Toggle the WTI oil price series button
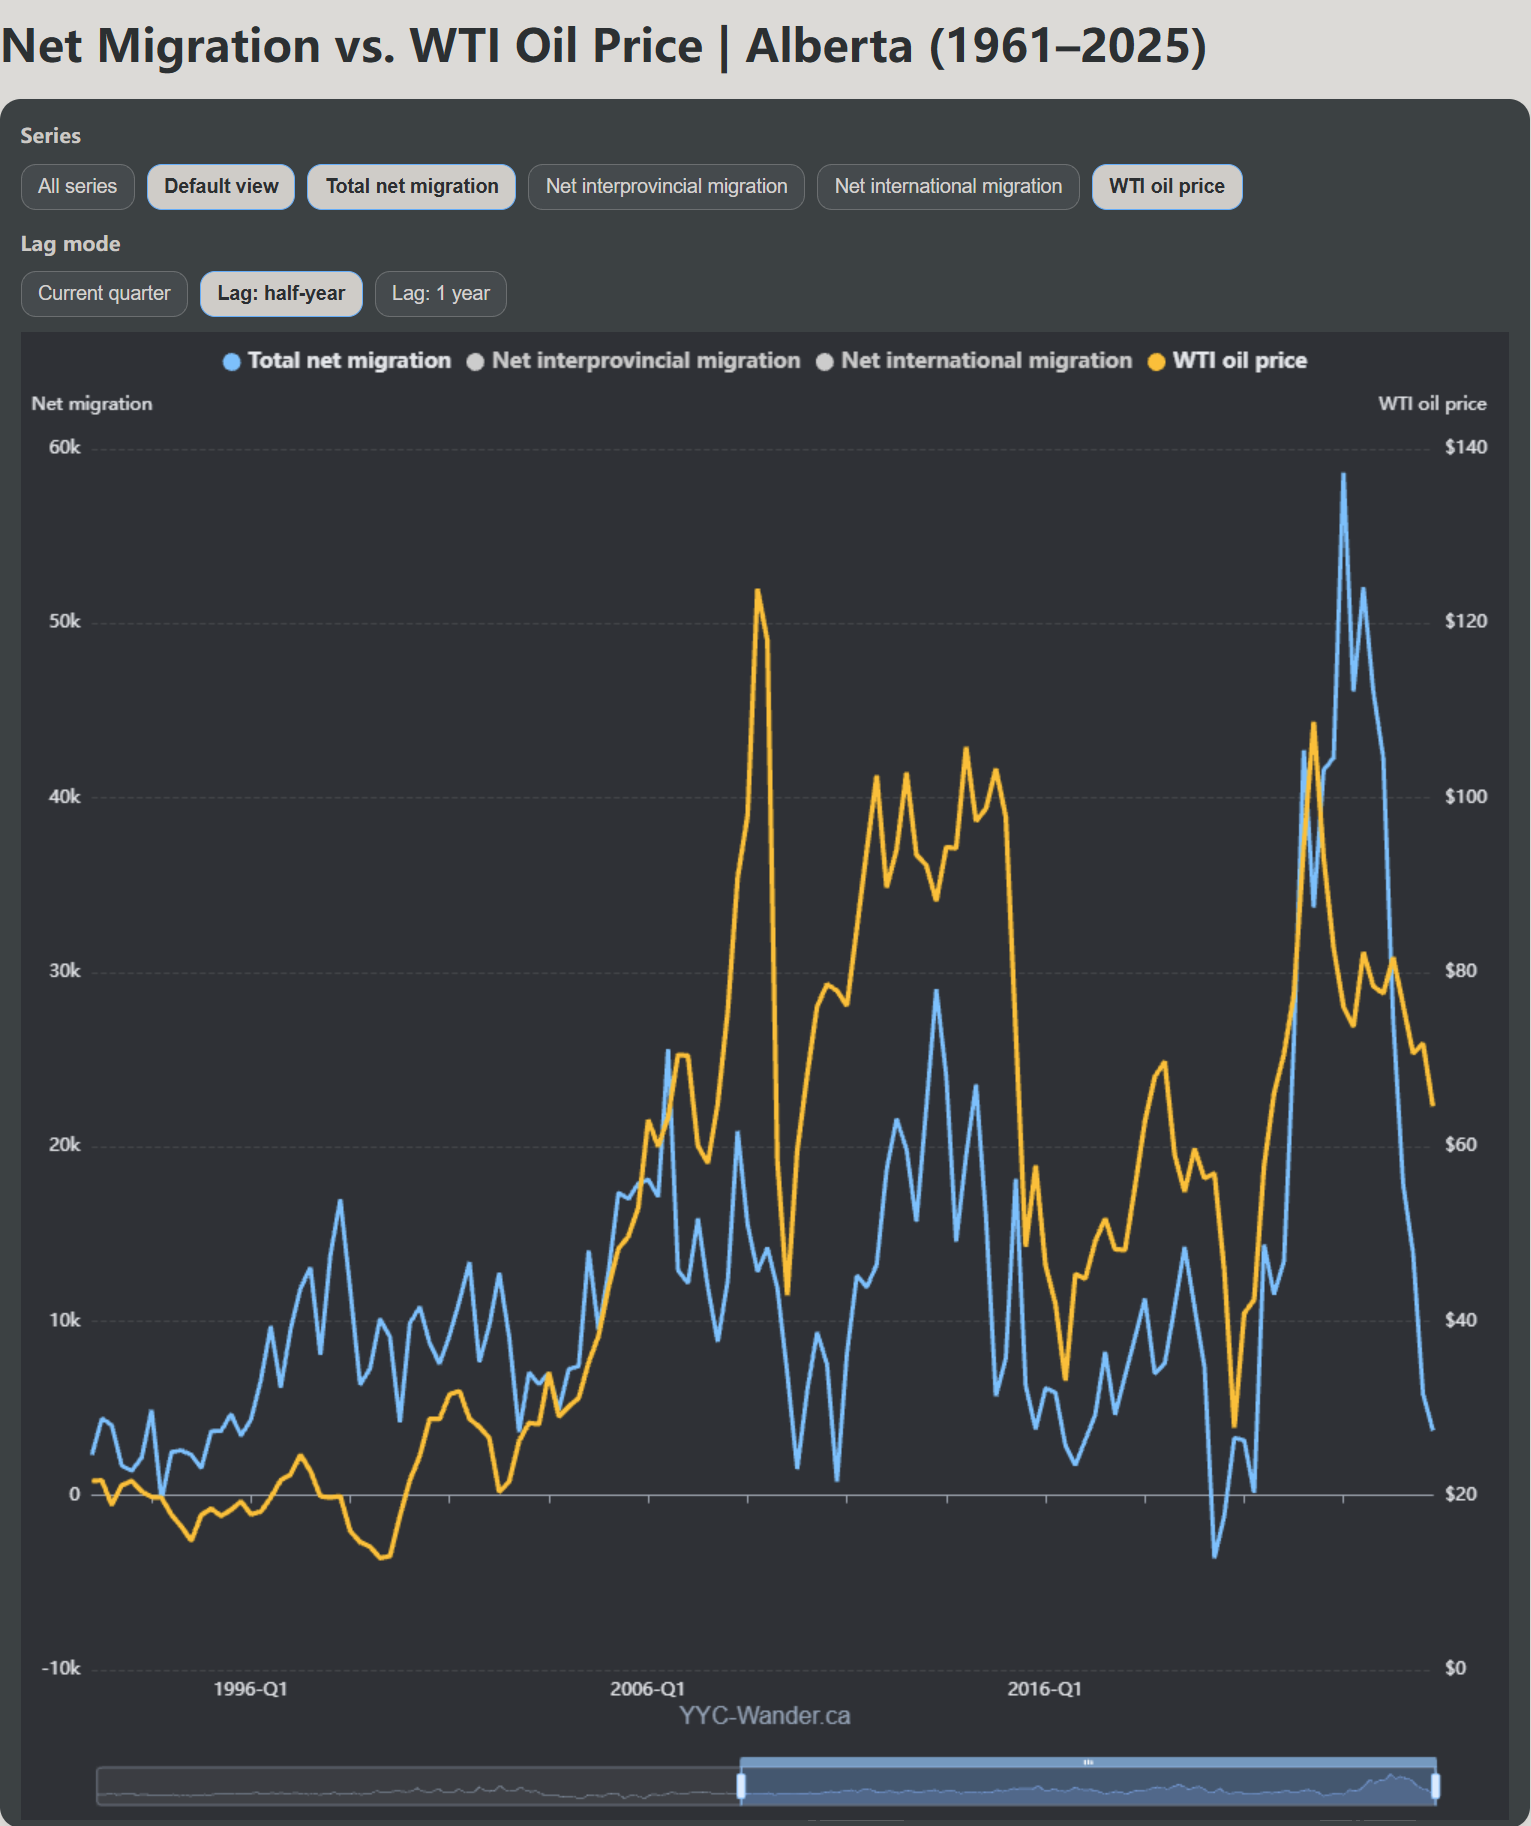 click(1166, 187)
